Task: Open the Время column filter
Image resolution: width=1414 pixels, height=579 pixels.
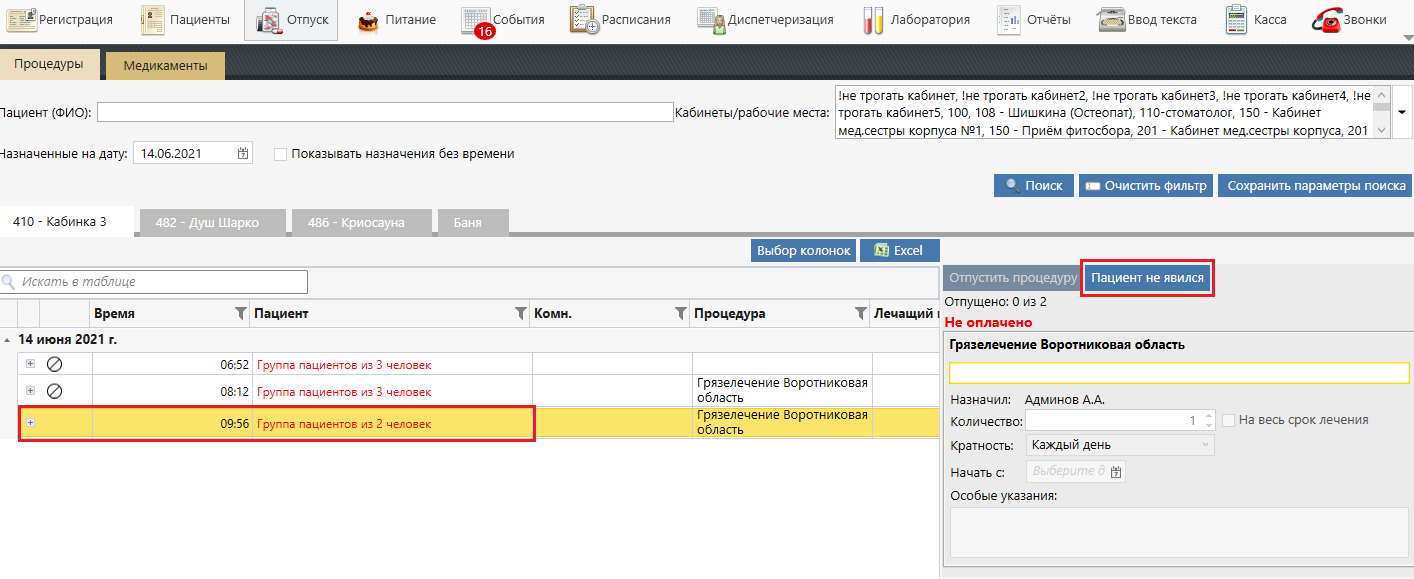Action: pyautogui.click(x=240, y=314)
